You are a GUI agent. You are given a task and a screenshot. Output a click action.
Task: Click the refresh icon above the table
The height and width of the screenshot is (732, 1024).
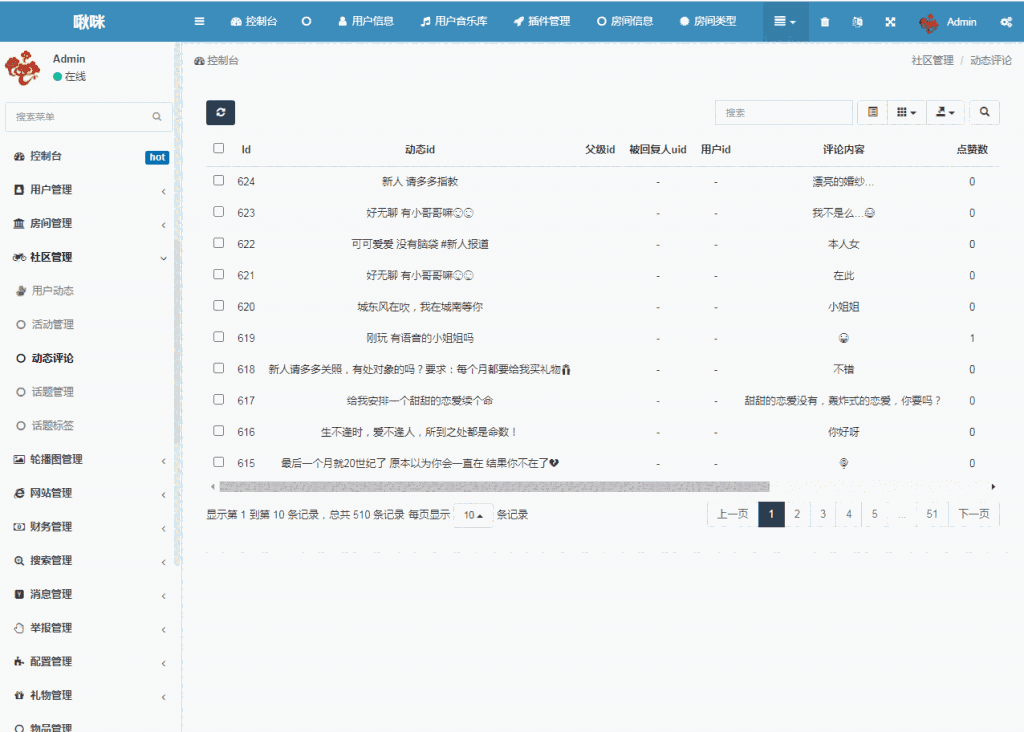pyautogui.click(x=220, y=113)
